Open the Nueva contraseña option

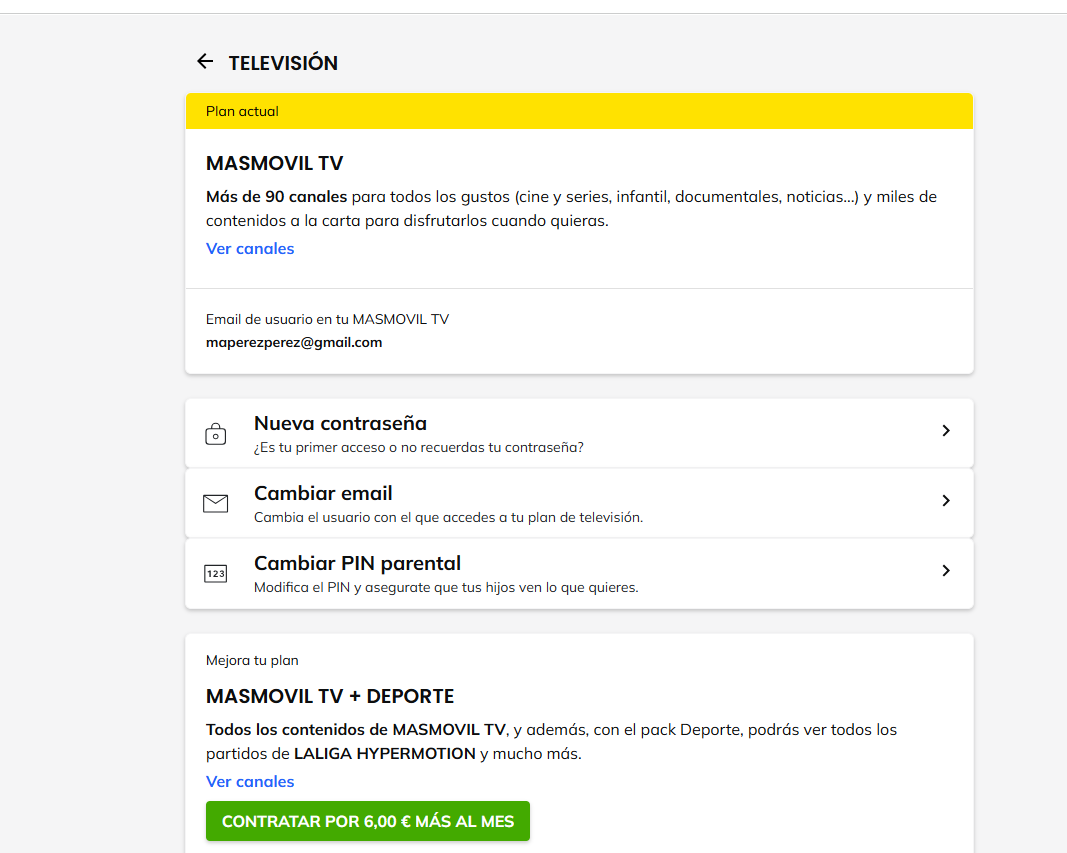[579, 433]
